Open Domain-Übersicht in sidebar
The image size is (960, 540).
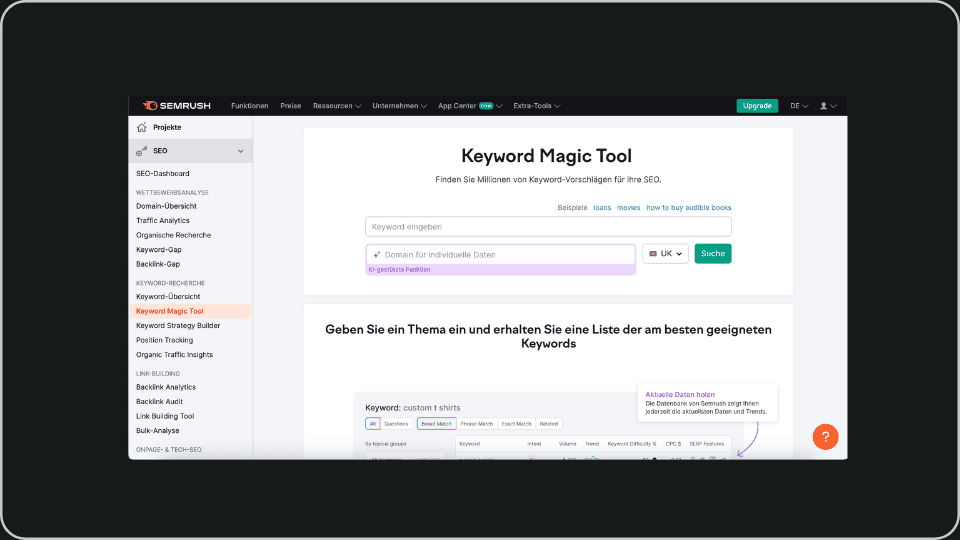tap(167, 206)
